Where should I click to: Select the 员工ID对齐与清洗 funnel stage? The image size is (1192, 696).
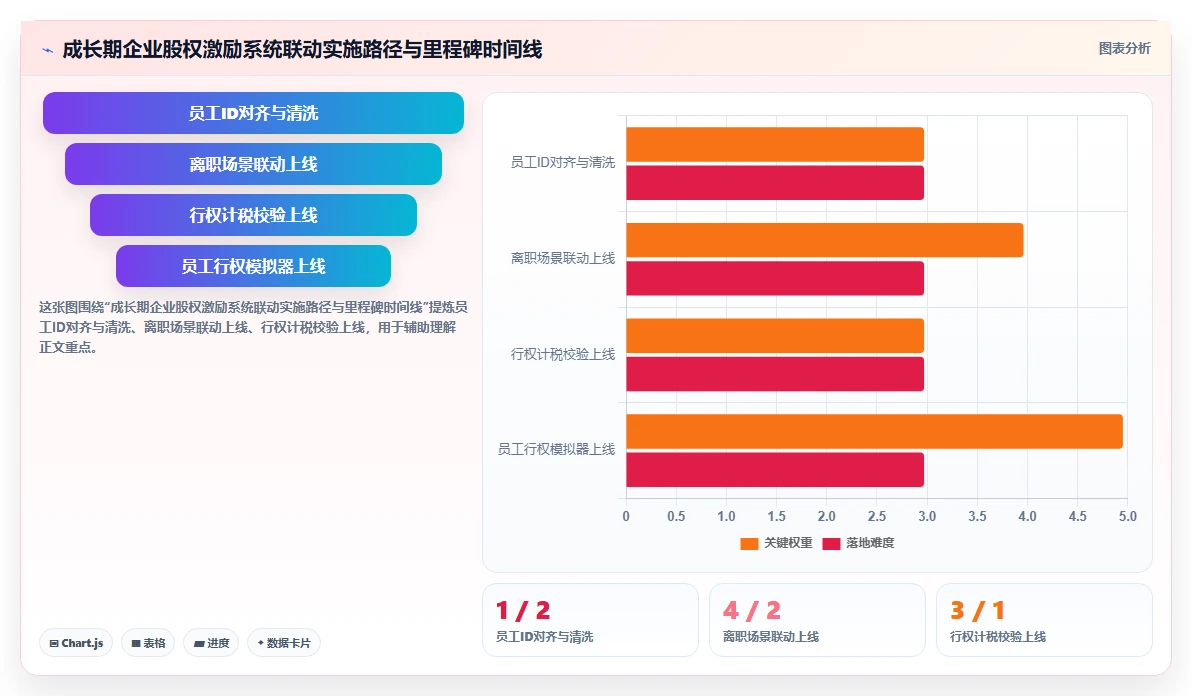click(253, 113)
